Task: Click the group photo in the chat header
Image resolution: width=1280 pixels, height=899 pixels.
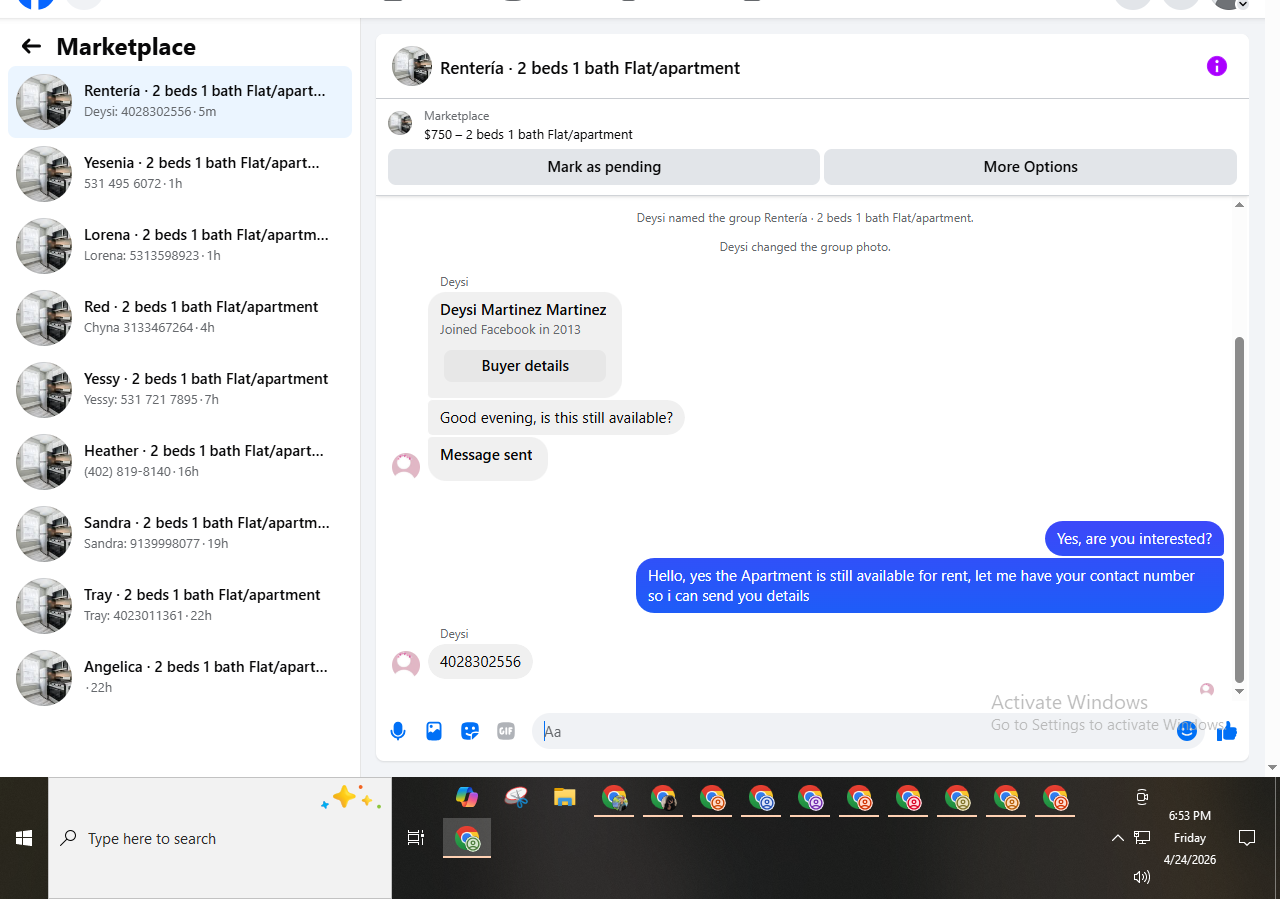Action: coord(411,67)
